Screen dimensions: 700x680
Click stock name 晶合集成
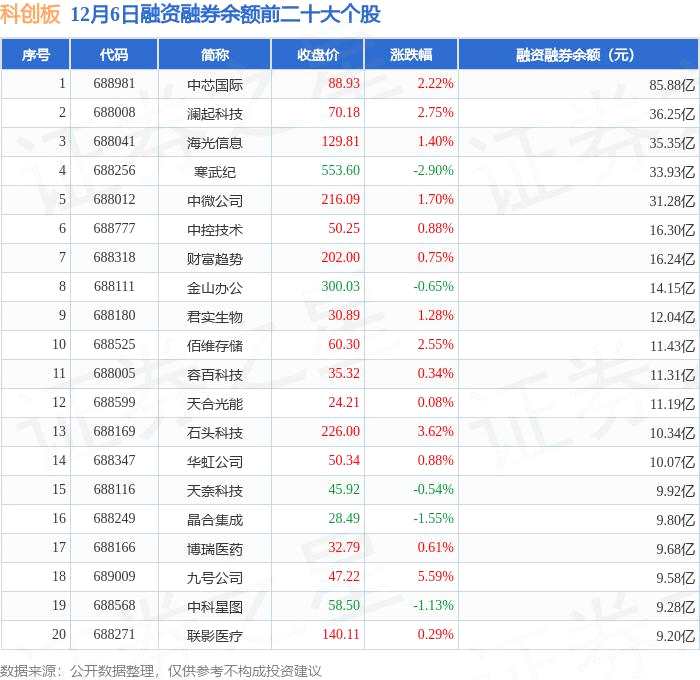(215, 520)
